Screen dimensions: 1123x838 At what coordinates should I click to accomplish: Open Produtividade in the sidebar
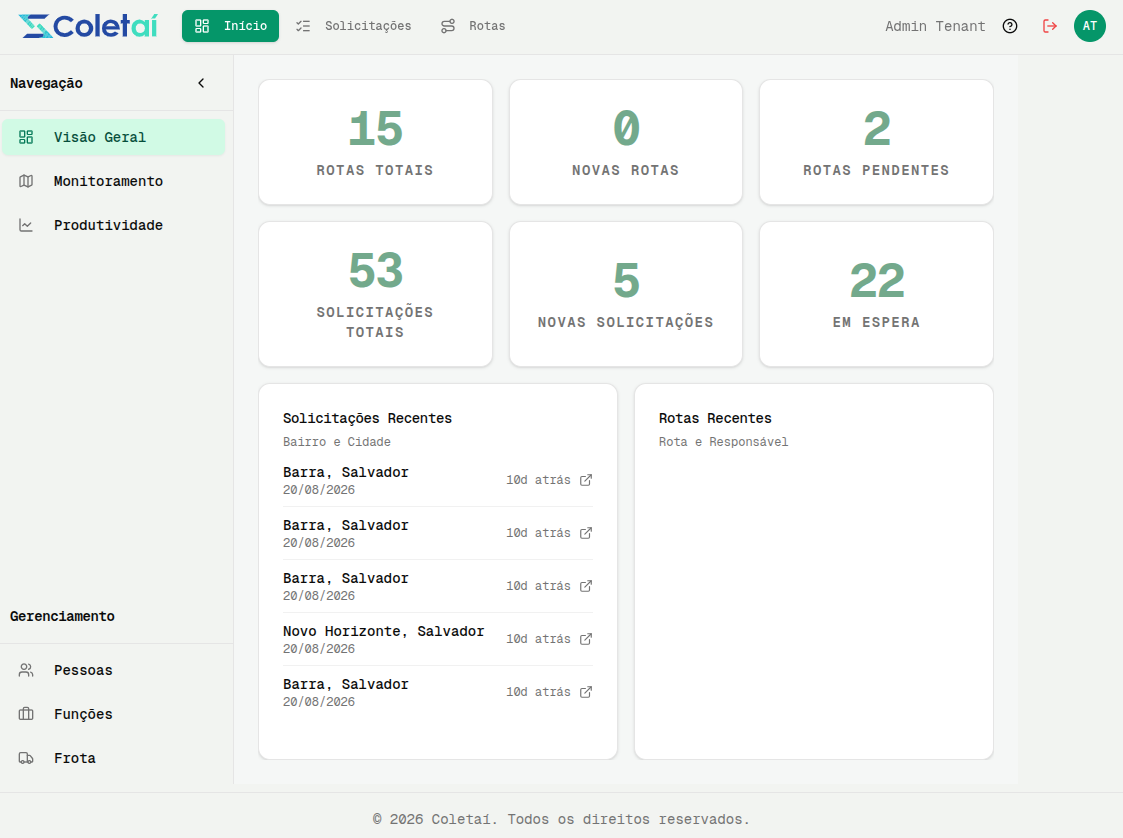(x=113, y=225)
